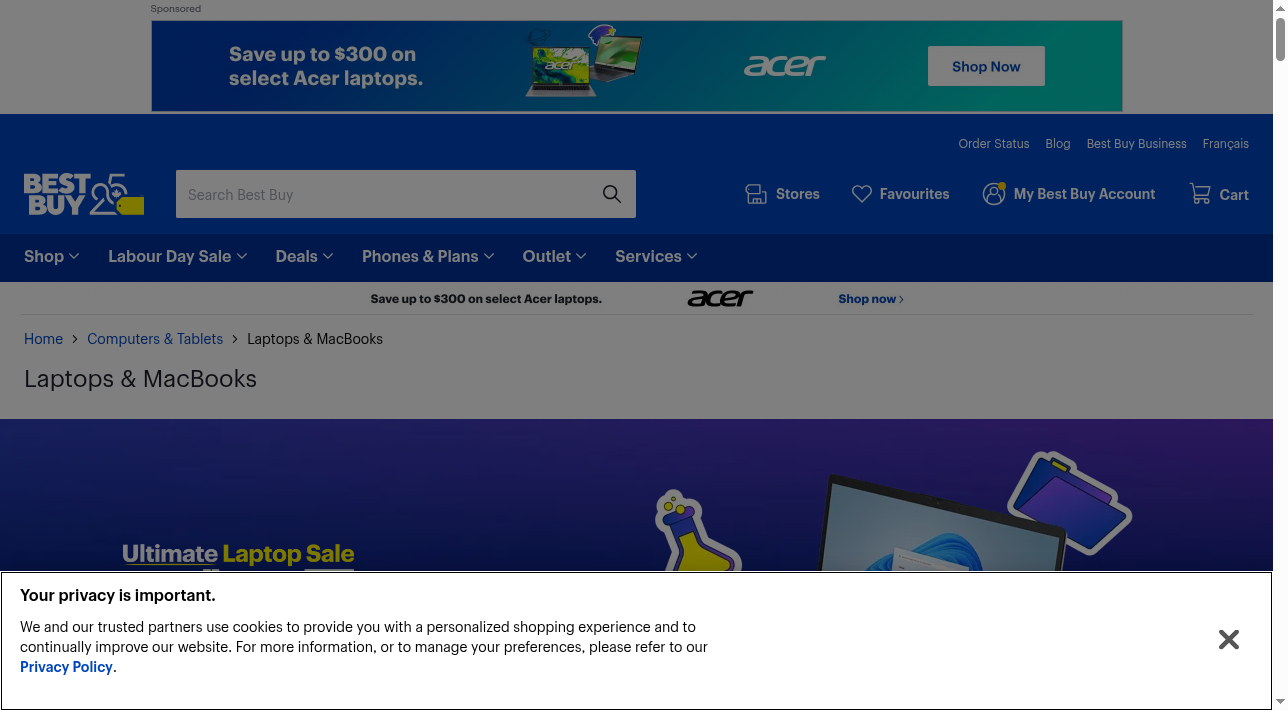Switch language to Français

pos(1226,144)
